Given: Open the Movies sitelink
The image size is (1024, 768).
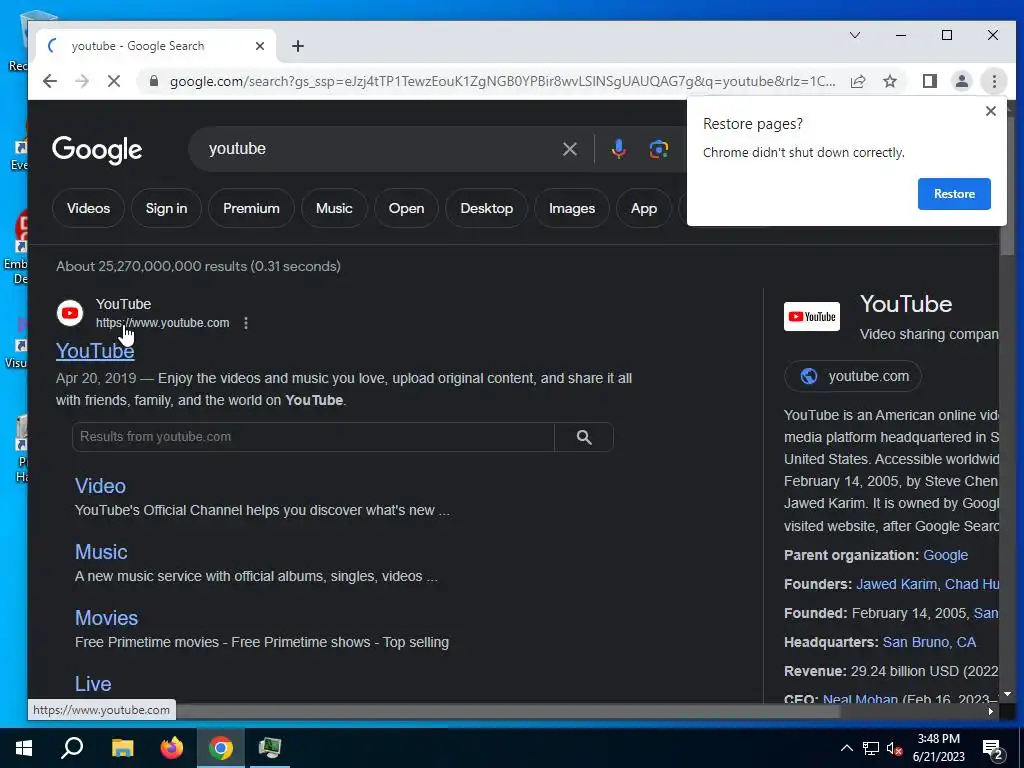Looking at the screenshot, I should click(x=106, y=618).
